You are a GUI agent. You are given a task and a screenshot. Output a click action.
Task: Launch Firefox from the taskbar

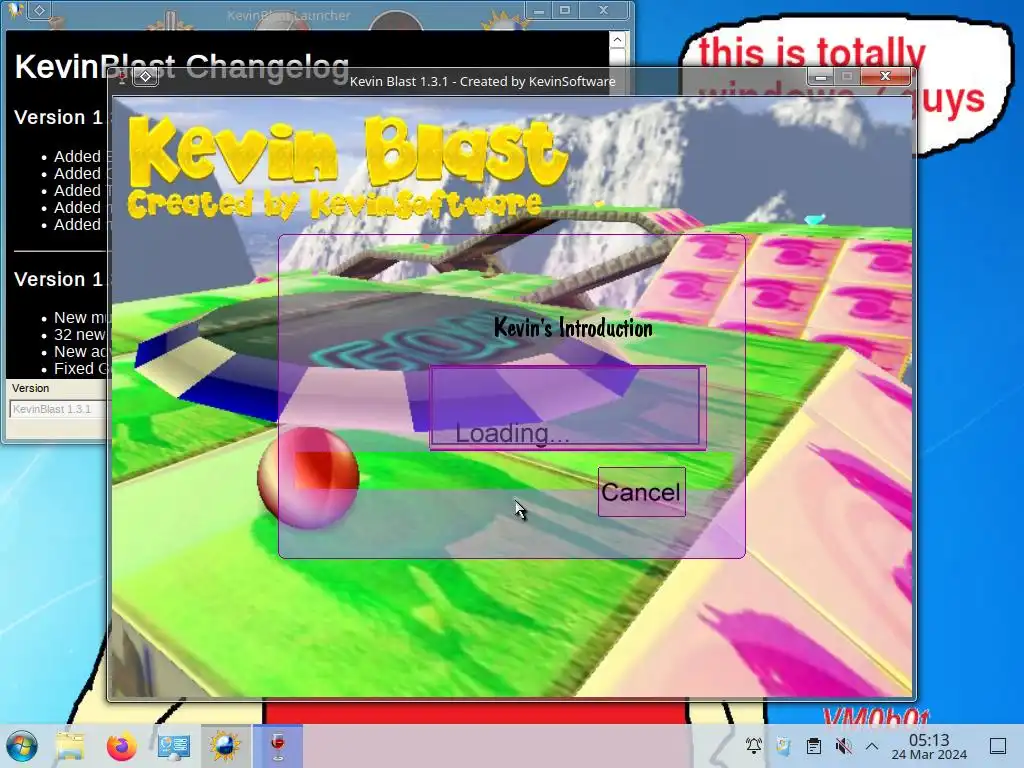pos(121,746)
